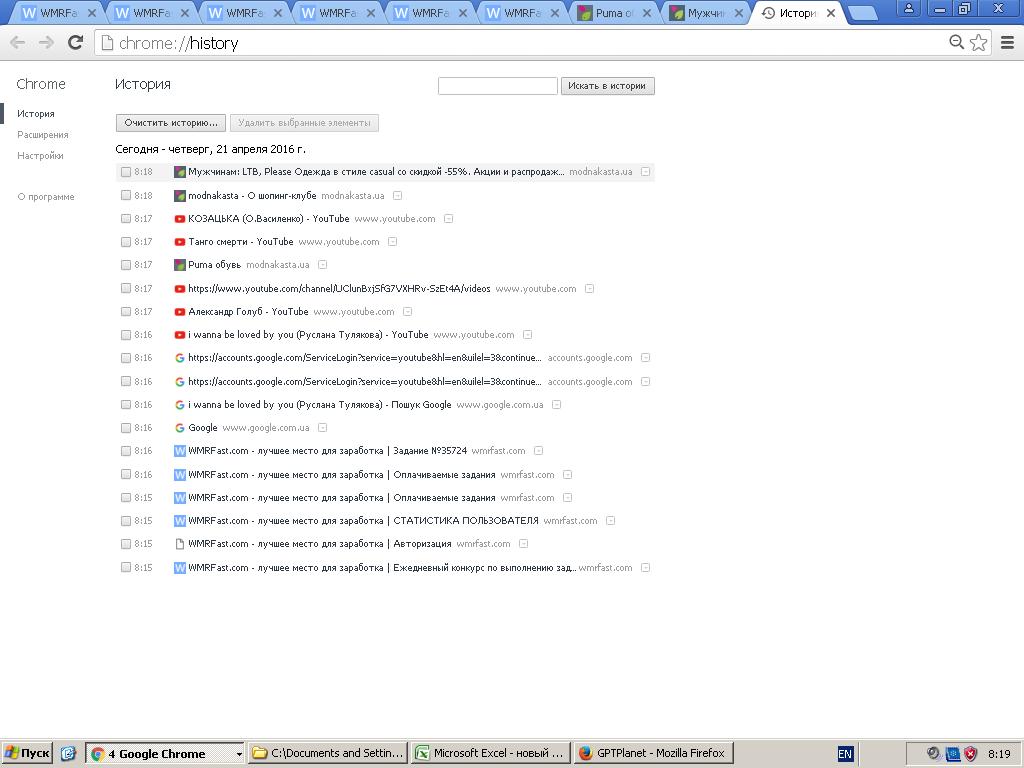
Task: Tick checkbox of Танго смерти entry
Action: point(125,242)
